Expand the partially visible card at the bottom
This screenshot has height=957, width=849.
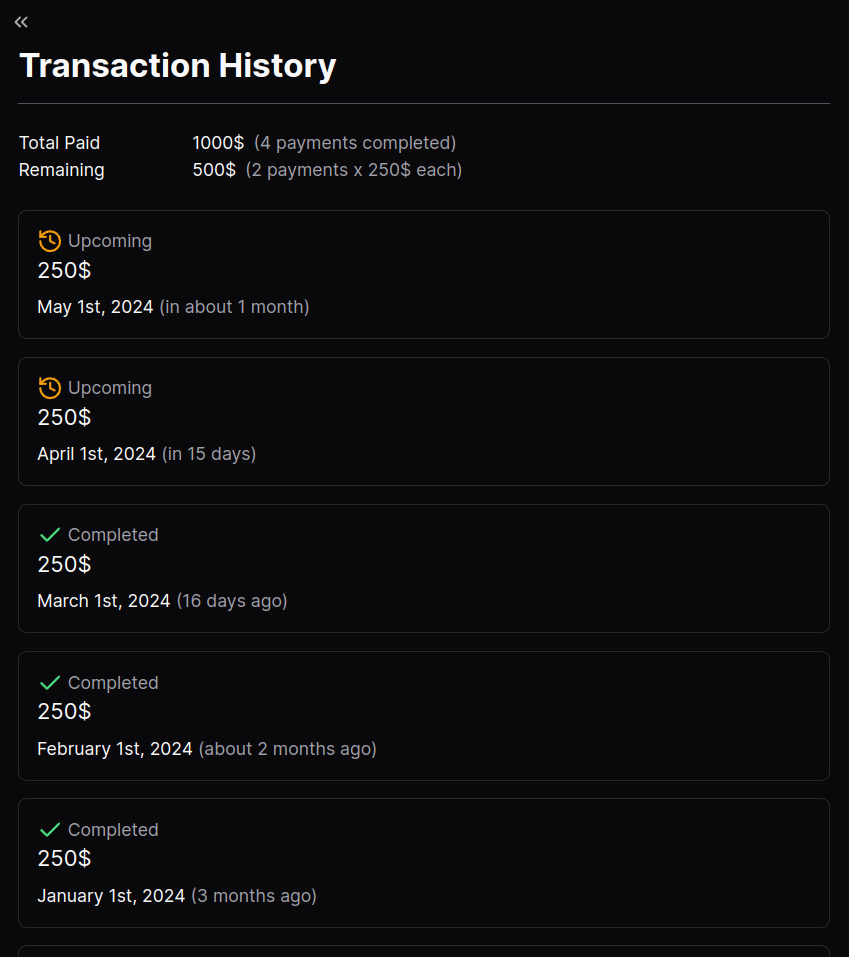(x=423, y=950)
